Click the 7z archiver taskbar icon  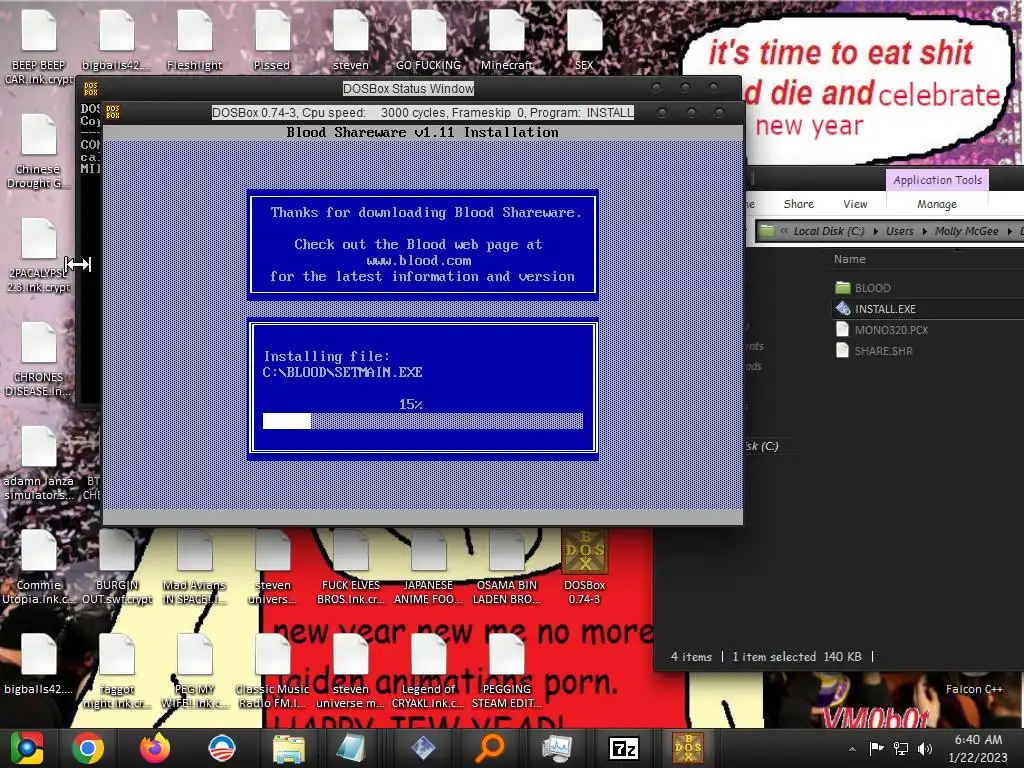pyautogui.click(x=623, y=748)
